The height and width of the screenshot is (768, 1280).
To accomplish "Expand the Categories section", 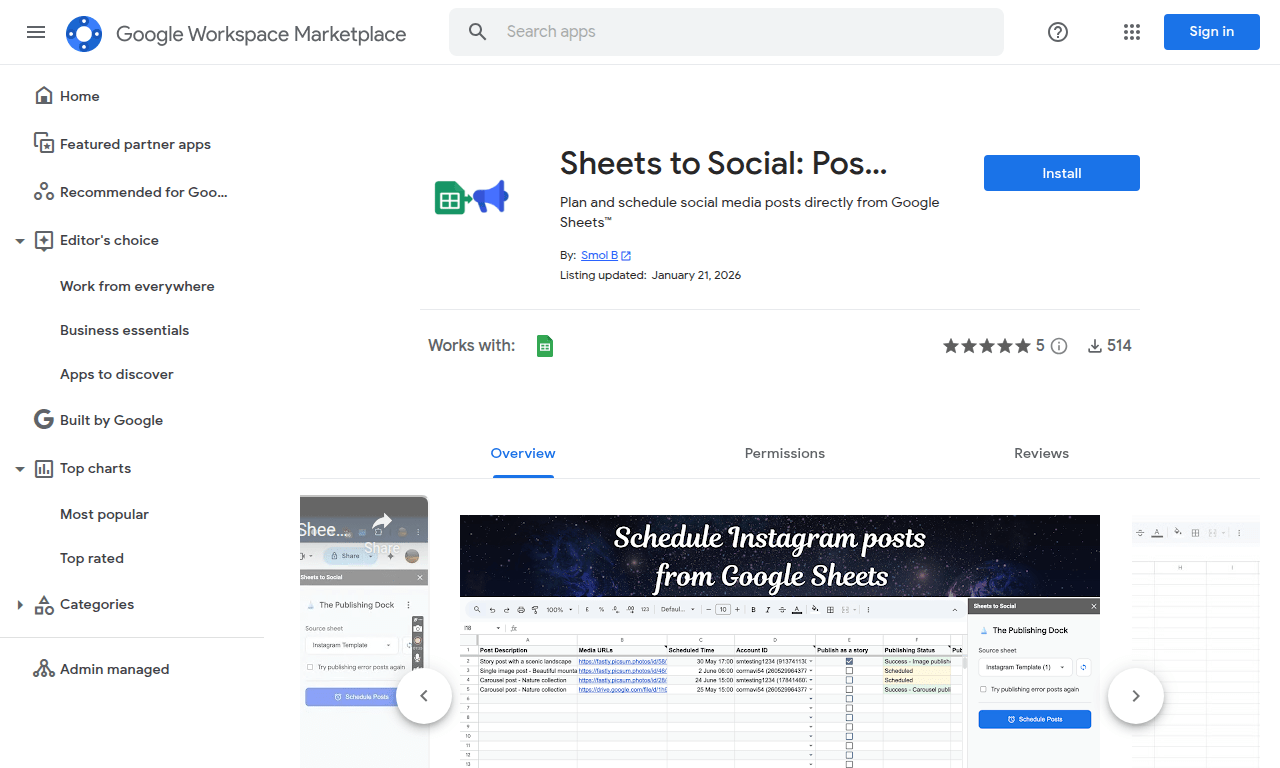I will pyautogui.click(x=20, y=604).
